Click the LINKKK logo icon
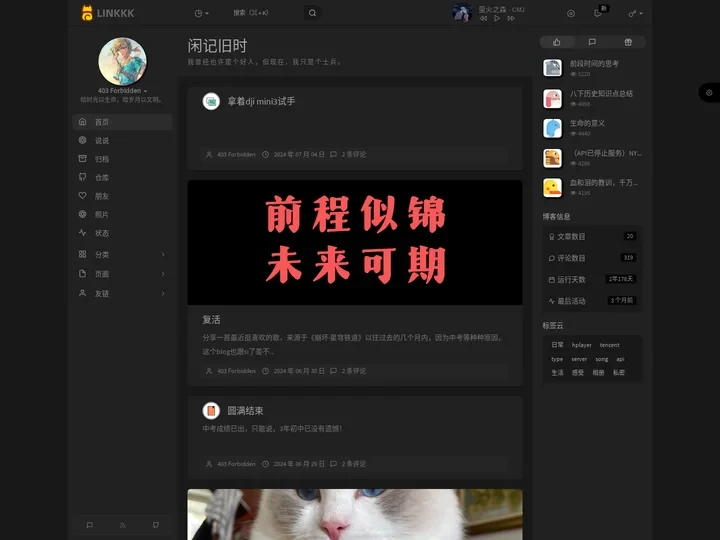This screenshot has height=540, width=720. click(87, 13)
